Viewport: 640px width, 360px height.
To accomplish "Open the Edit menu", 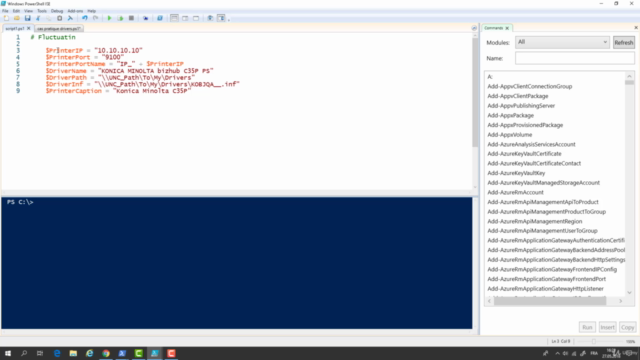I will pos(16,11).
